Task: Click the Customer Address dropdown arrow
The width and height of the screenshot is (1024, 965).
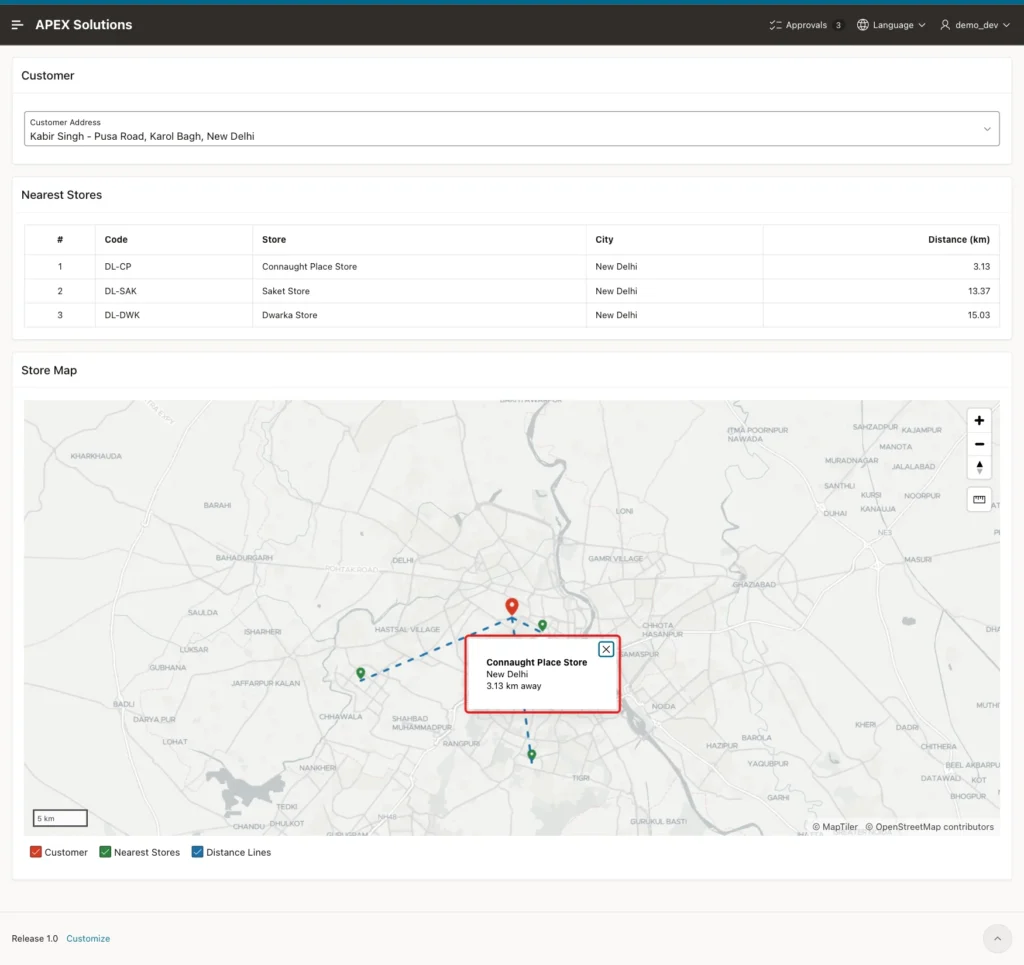Action: click(x=987, y=129)
